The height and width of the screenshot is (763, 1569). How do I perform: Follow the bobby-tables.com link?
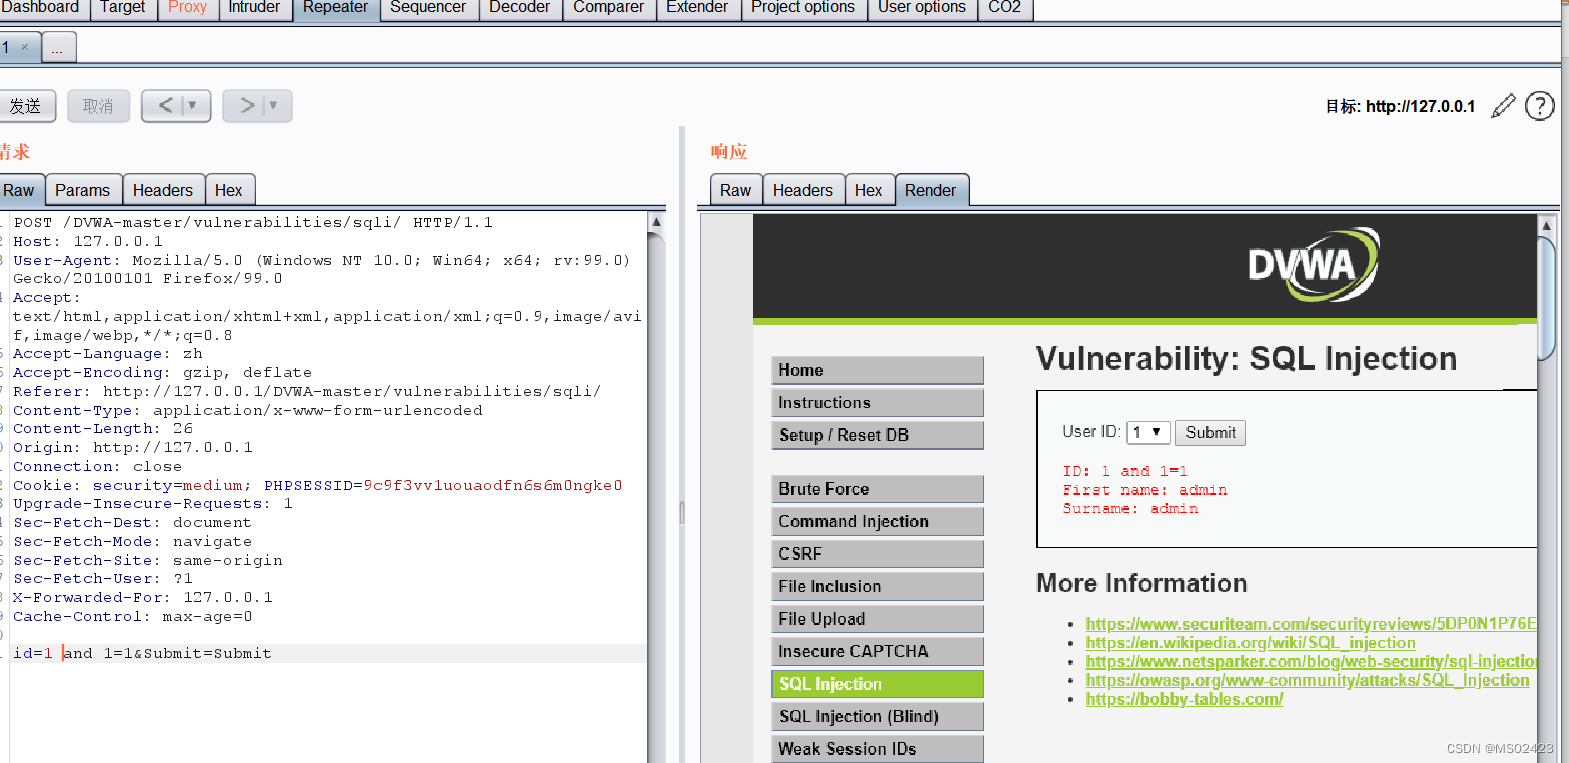[1184, 699]
